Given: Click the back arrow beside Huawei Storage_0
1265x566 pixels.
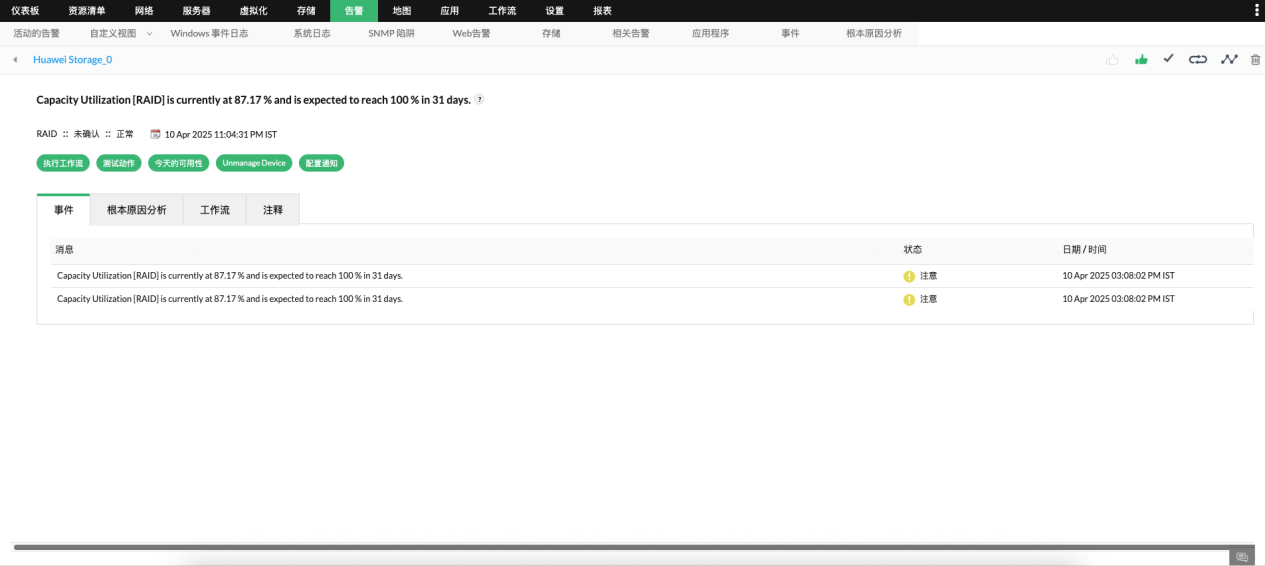Looking at the screenshot, I should 15,60.
